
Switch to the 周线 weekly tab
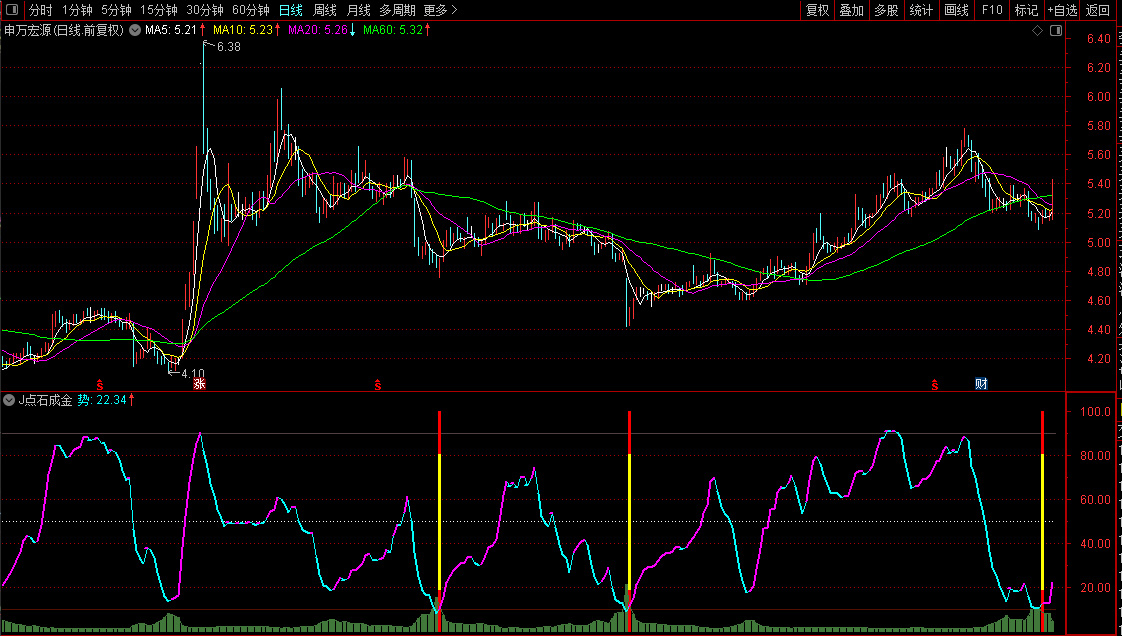(x=325, y=10)
